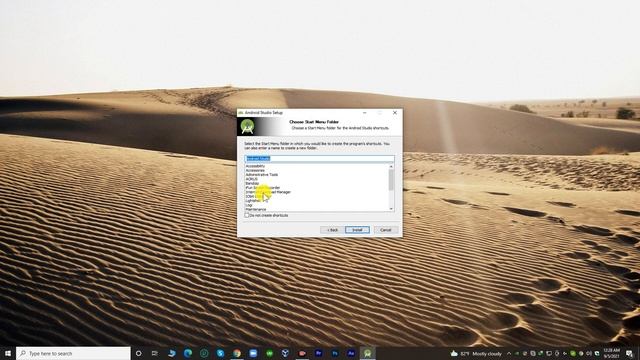Open the weather widget showing Mostly cloudy
Image resolution: width=640 pixels, height=360 pixels.
tap(476, 353)
